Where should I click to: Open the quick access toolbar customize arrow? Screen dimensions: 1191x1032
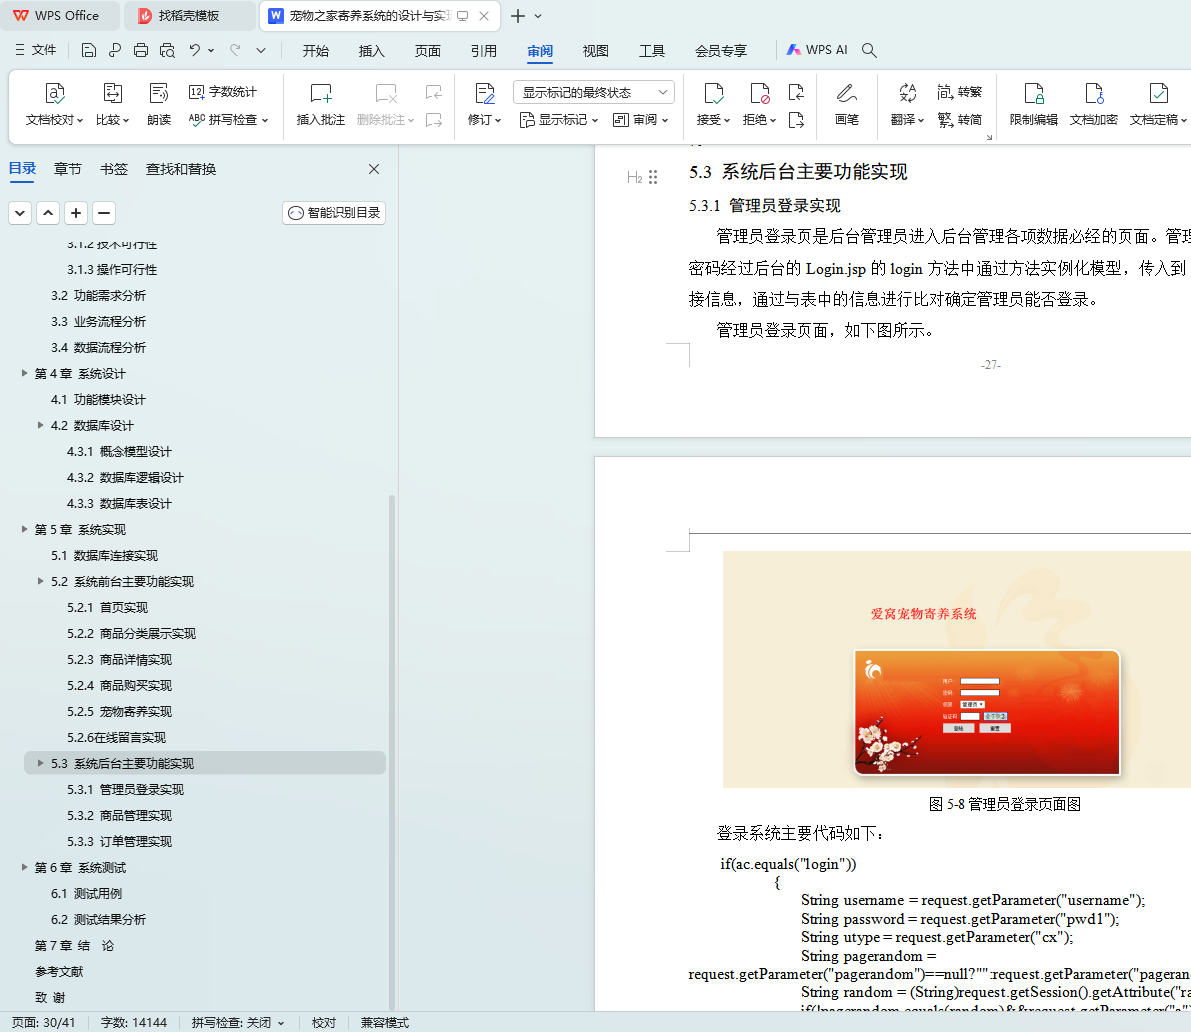(x=261, y=50)
